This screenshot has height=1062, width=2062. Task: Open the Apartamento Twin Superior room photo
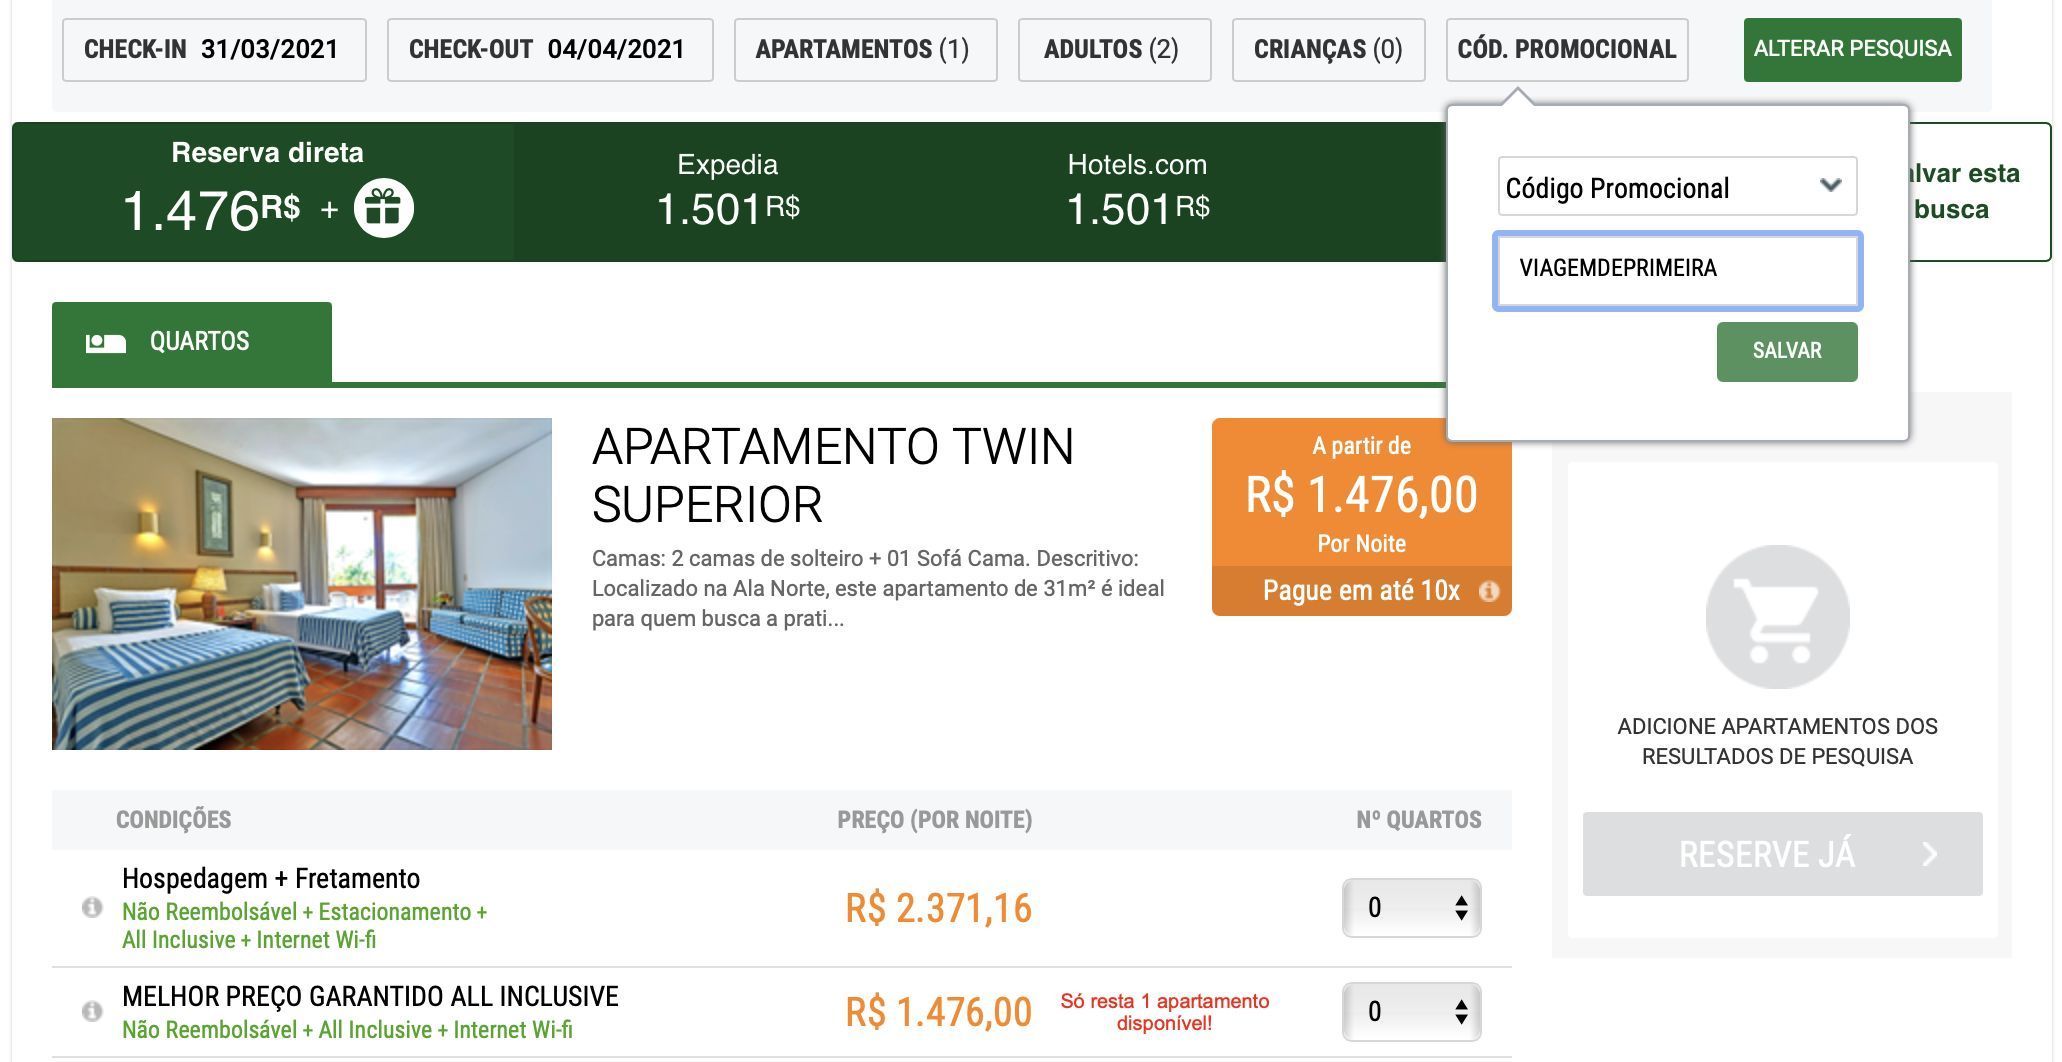pos(302,584)
